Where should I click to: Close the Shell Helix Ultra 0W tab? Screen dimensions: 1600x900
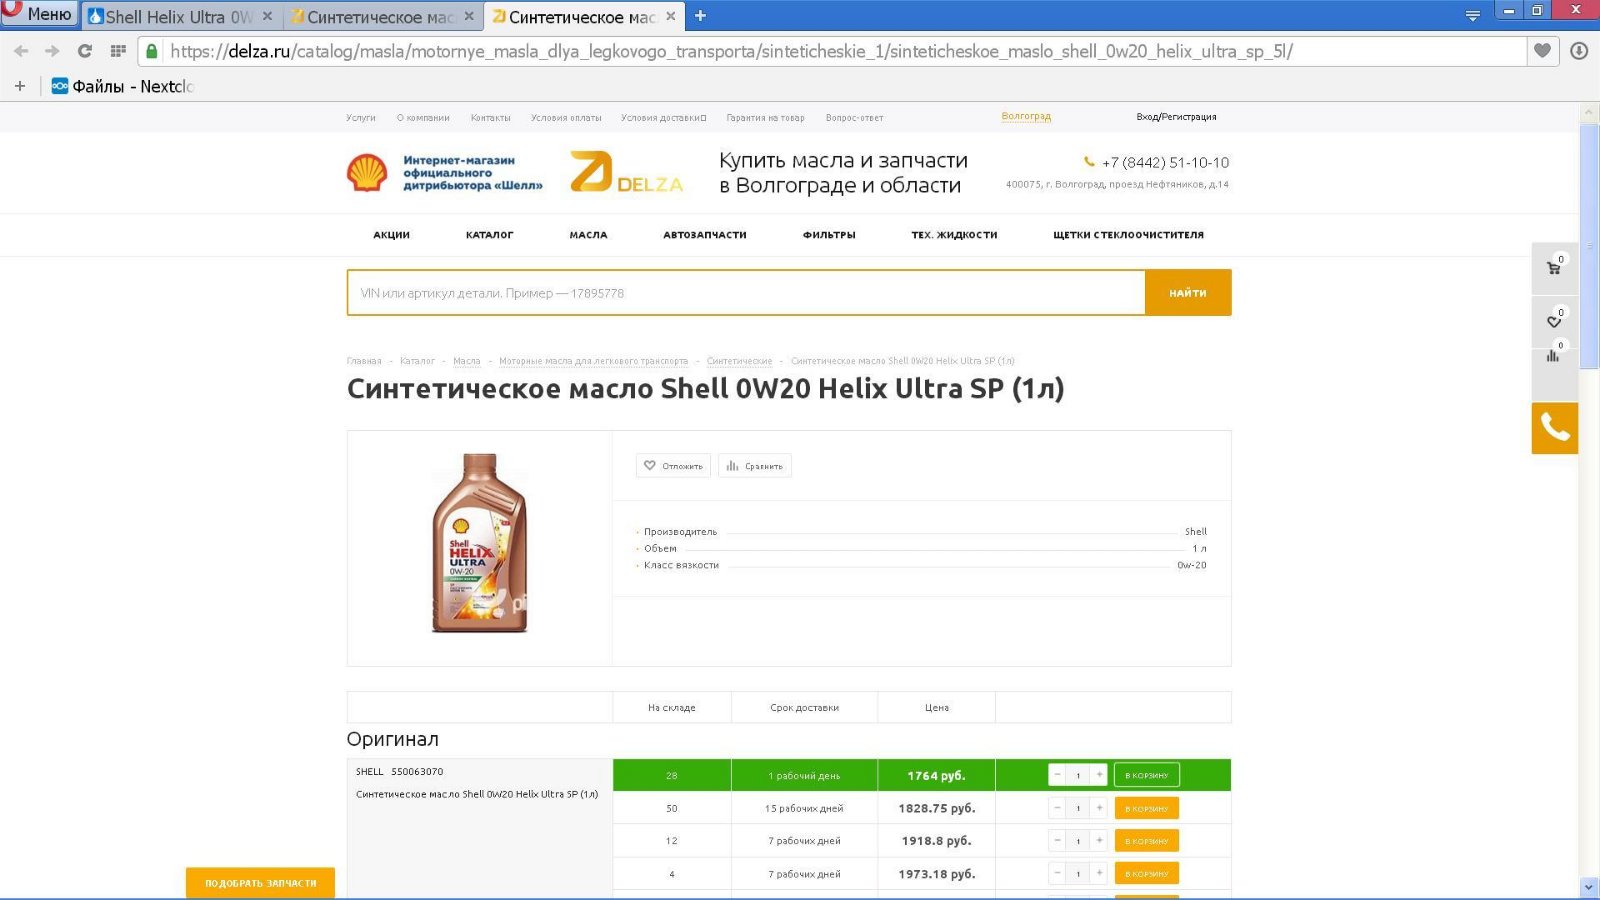pyautogui.click(x=267, y=16)
